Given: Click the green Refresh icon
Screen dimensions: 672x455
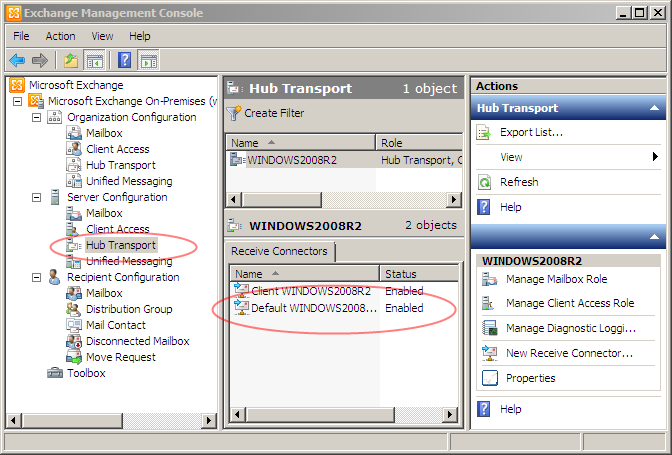Looking at the screenshot, I should point(485,182).
